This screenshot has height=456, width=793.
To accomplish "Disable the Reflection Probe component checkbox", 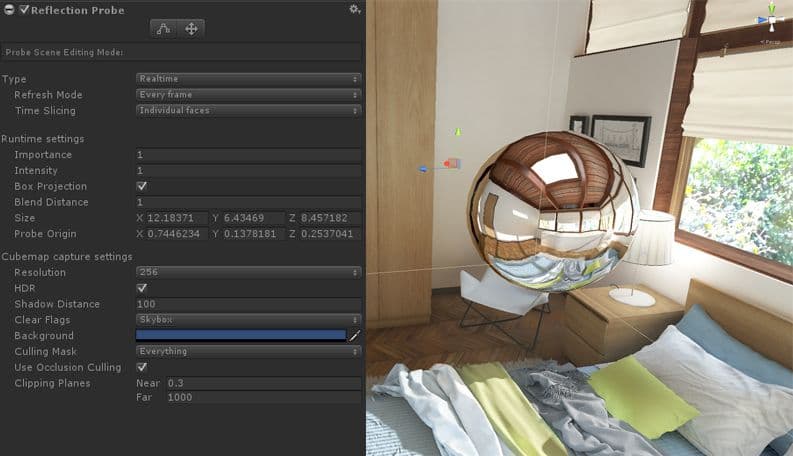I will pyautogui.click(x=24, y=9).
